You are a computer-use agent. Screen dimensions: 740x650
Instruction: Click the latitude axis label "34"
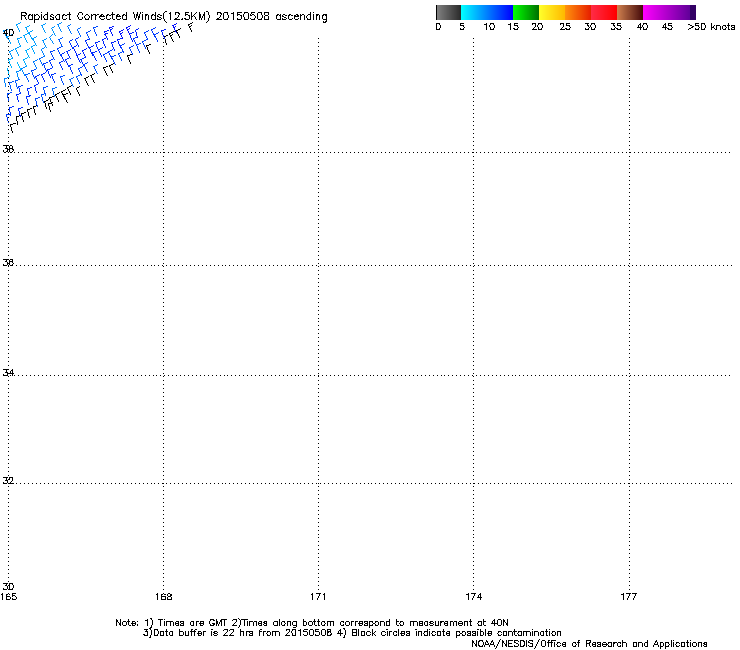click(x=8, y=372)
